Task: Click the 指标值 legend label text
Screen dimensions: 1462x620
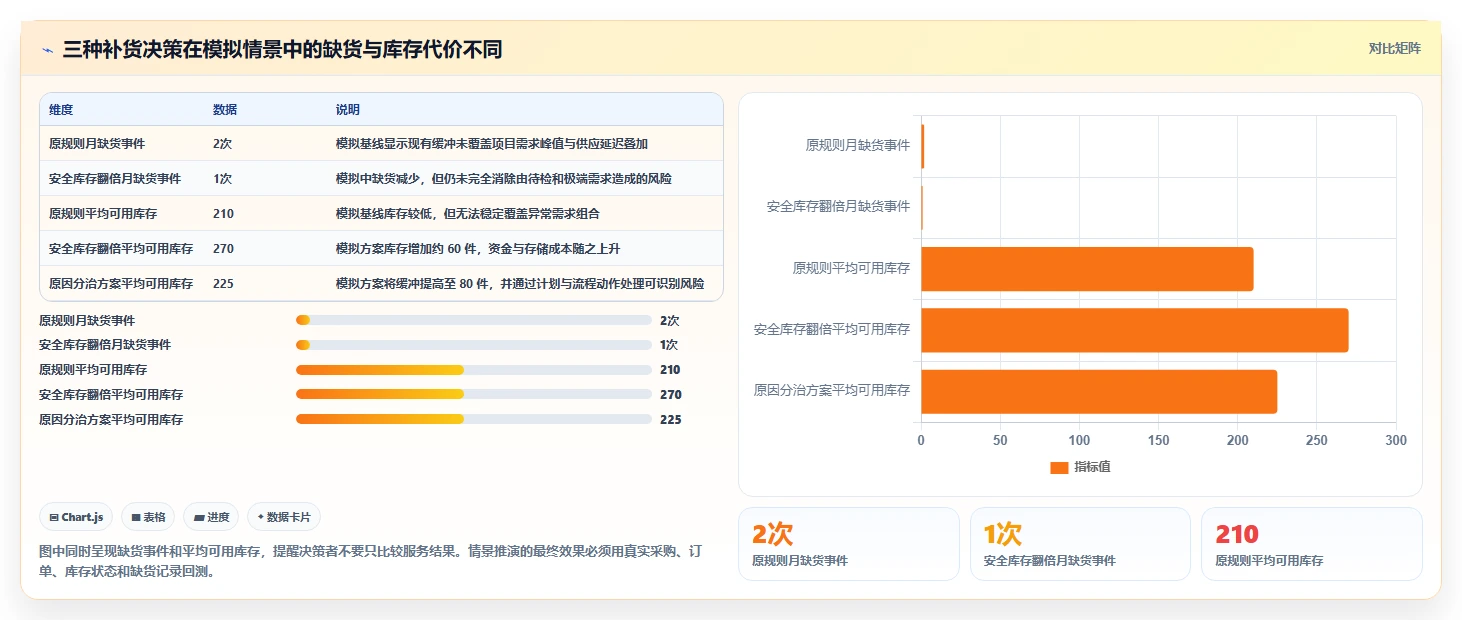Action: (x=1092, y=468)
